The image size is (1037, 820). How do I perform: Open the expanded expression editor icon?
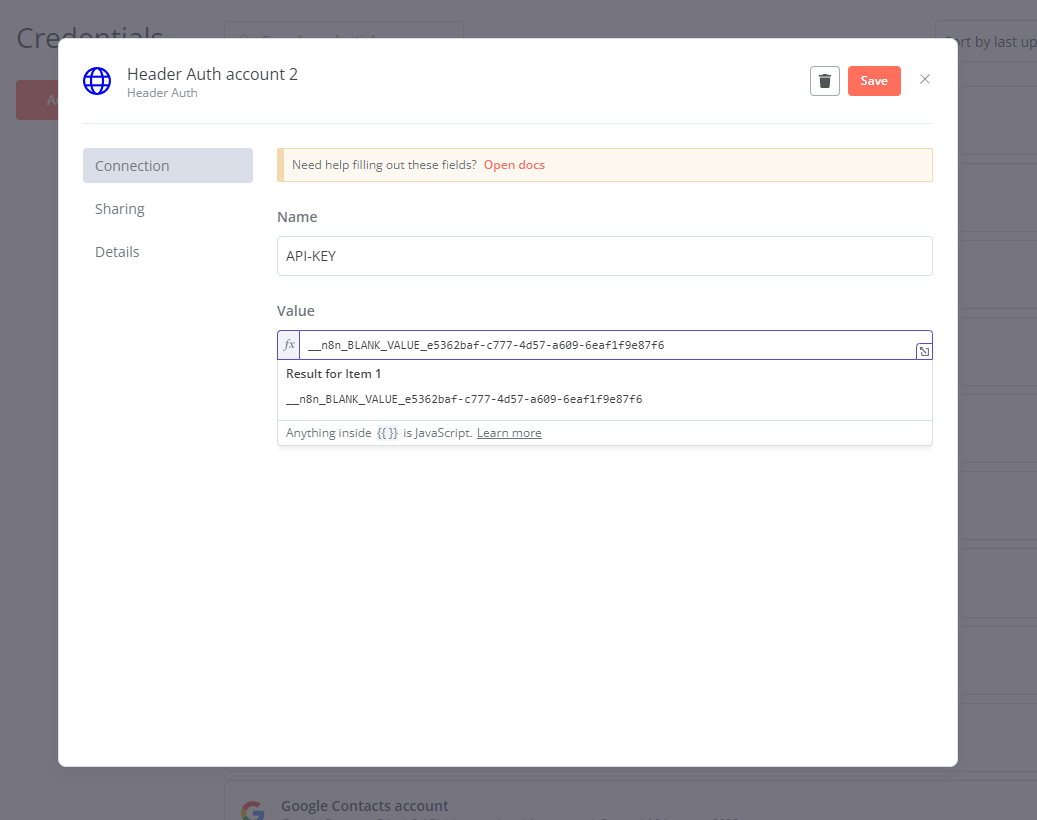tap(924, 351)
